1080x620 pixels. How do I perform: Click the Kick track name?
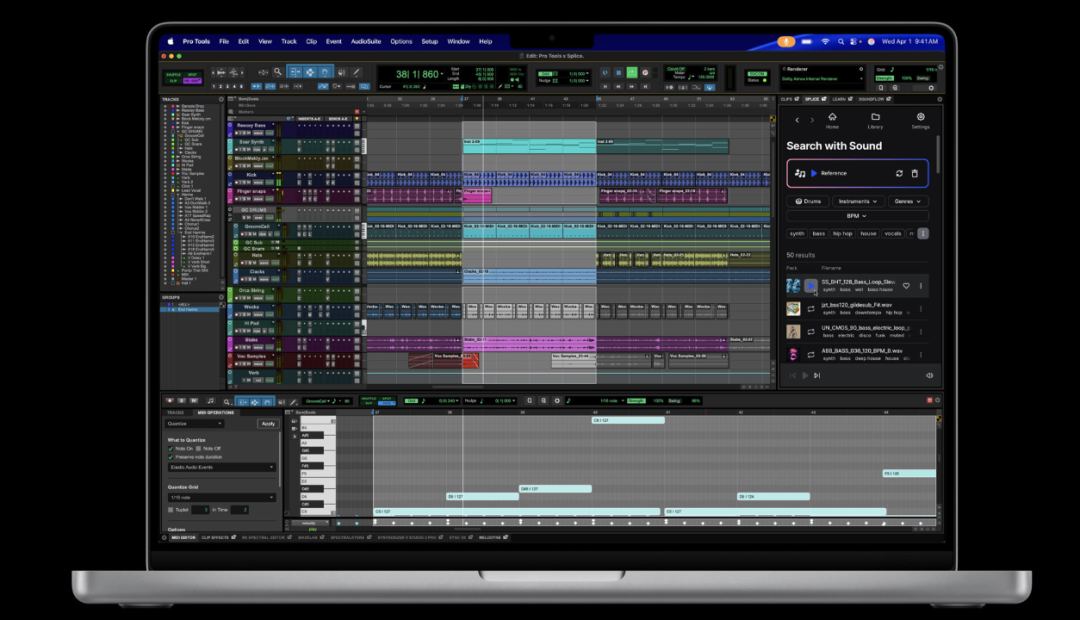click(252, 174)
